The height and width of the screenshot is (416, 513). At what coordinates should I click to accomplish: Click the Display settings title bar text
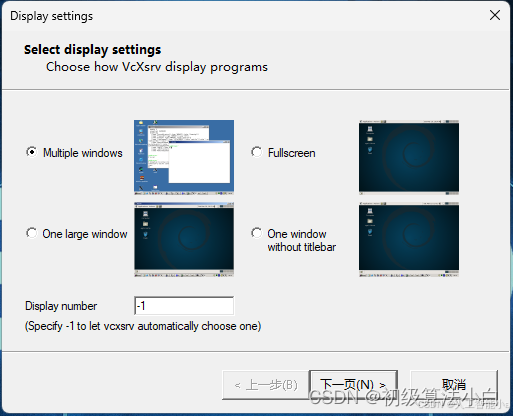(52, 16)
